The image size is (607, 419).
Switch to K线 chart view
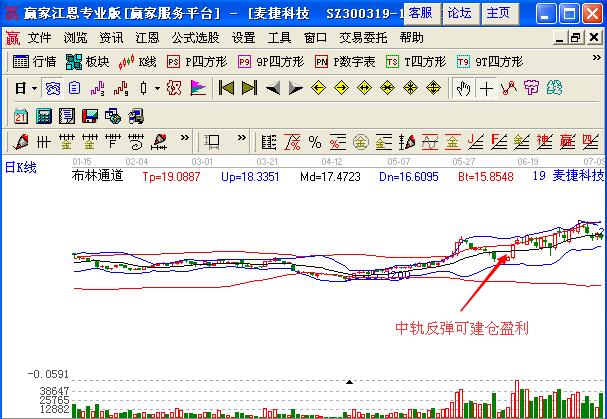(x=138, y=62)
